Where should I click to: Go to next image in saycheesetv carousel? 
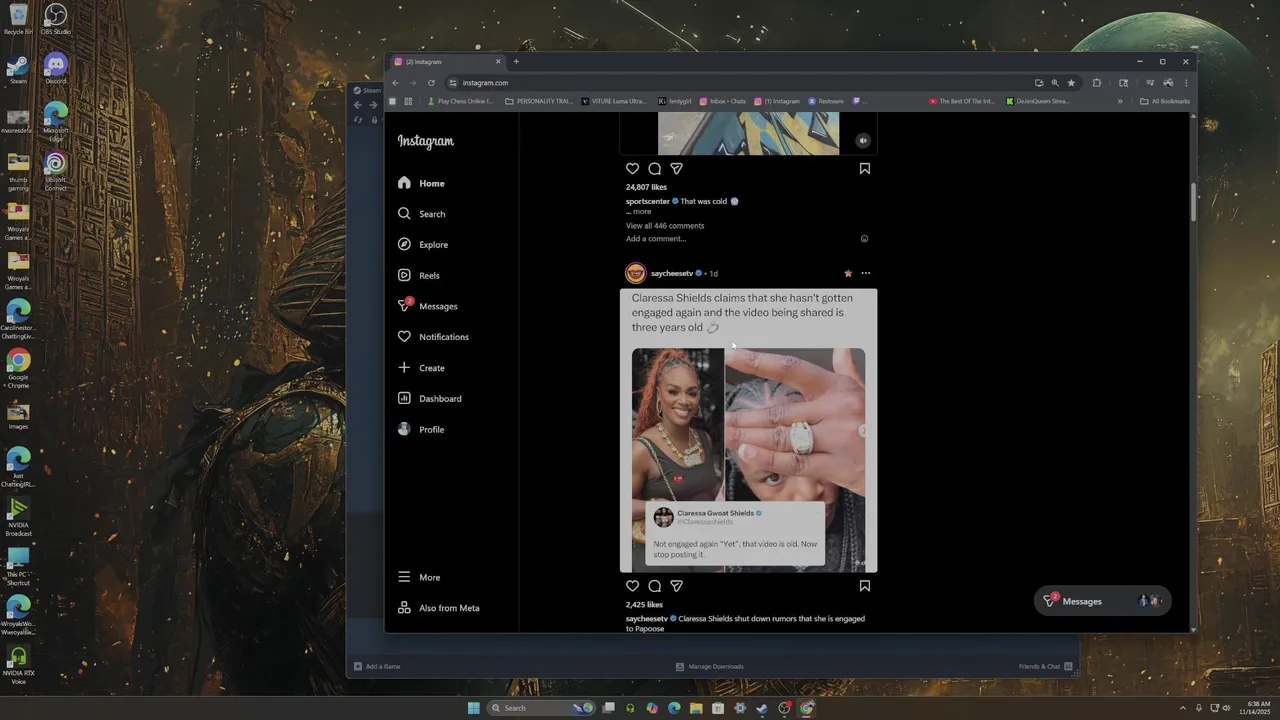coord(864,431)
